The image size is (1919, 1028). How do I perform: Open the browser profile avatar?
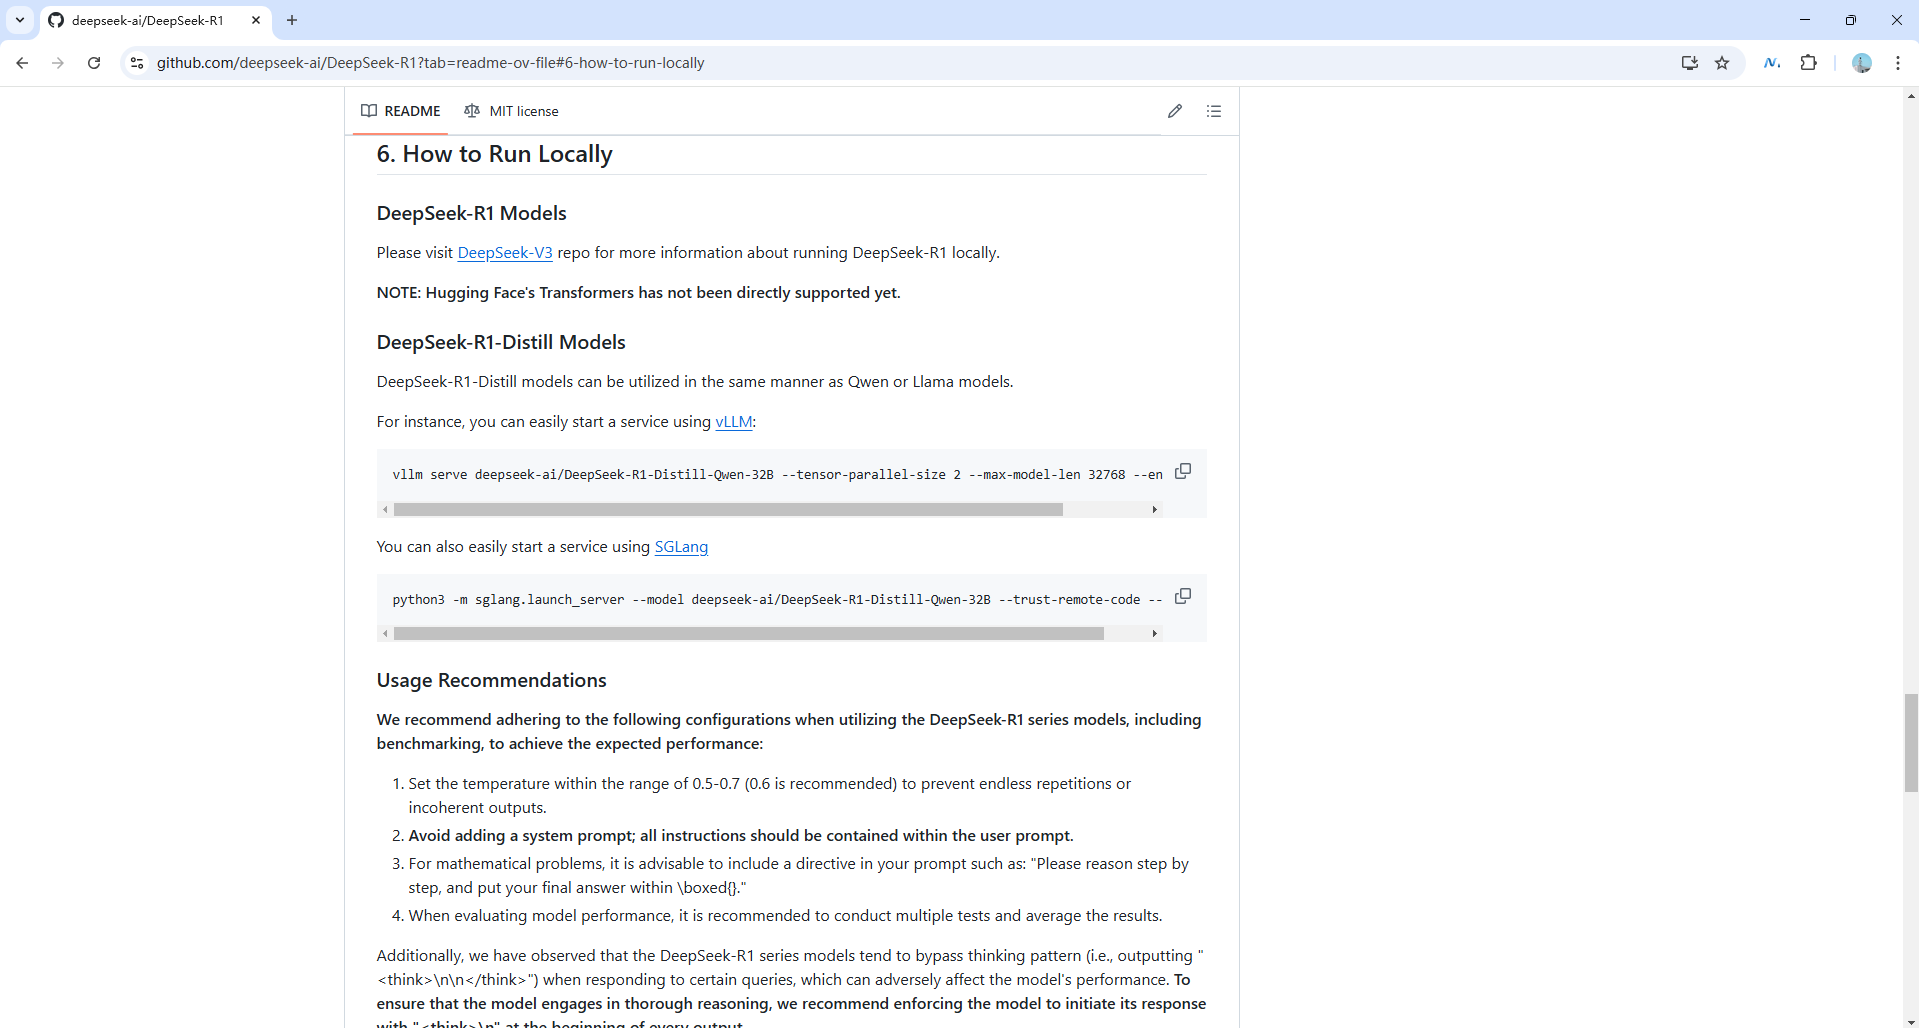pyautogui.click(x=1862, y=63)
